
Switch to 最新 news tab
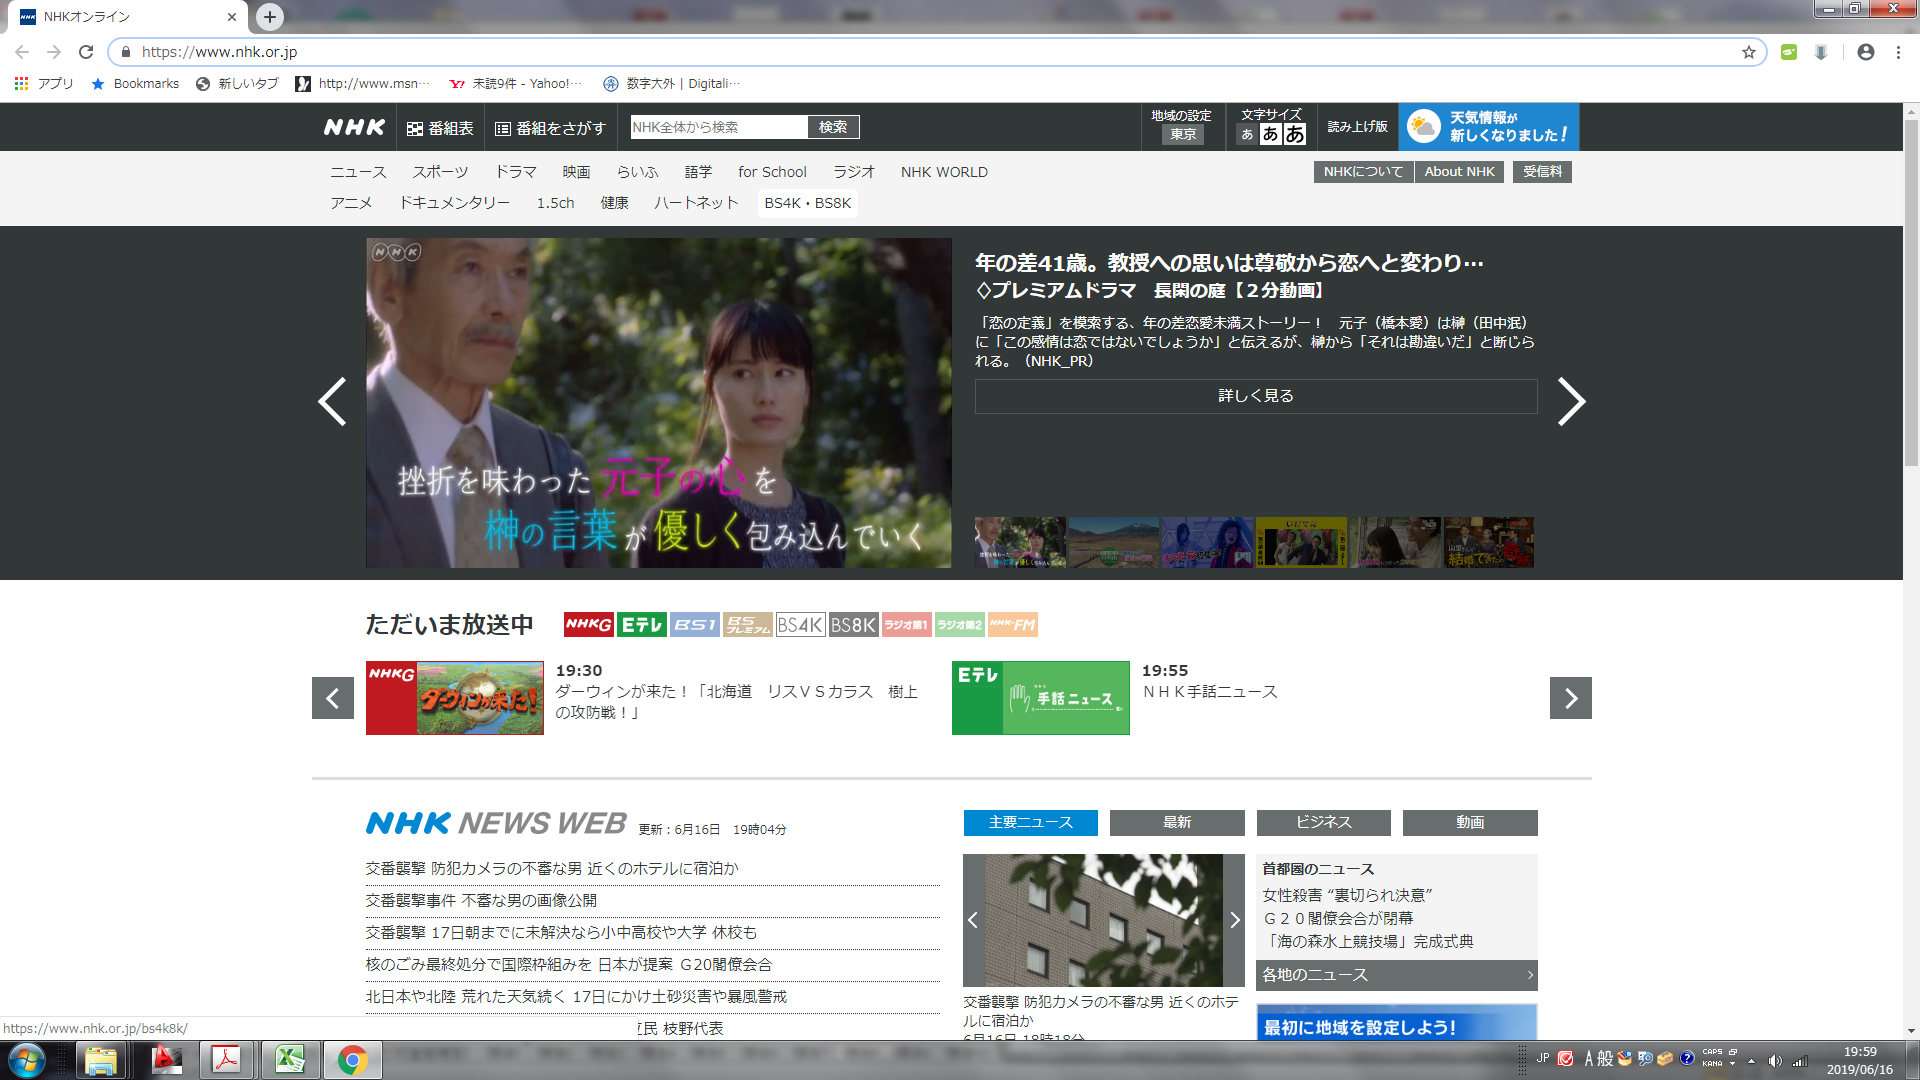(1177, 822)
